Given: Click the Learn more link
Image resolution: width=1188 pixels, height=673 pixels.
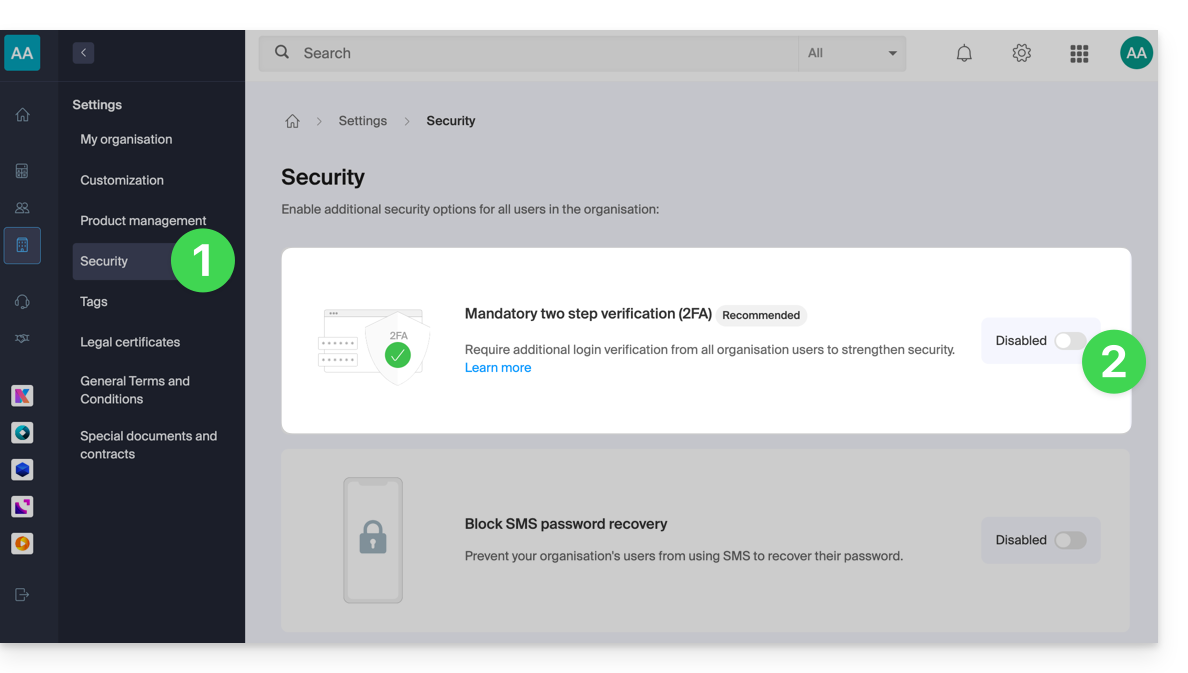Looking at the screenshot, I should [498, 368].
